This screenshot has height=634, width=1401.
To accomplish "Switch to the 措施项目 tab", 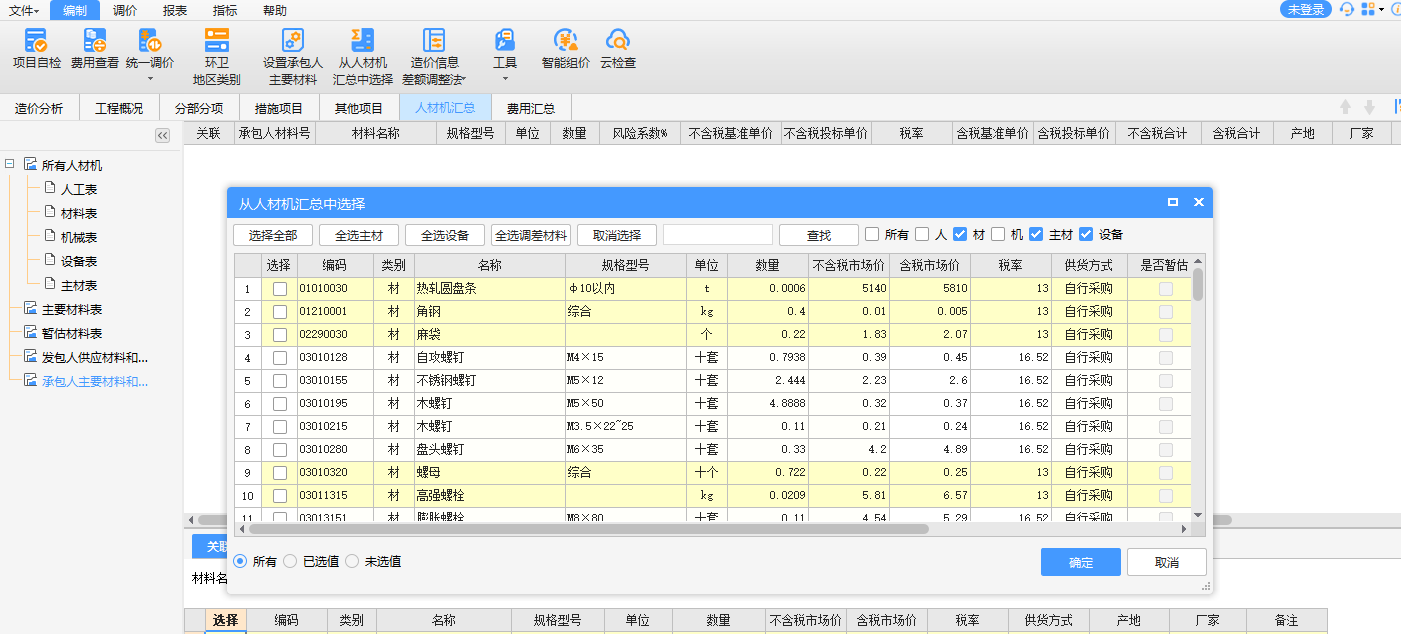I will tap(279, 108).
